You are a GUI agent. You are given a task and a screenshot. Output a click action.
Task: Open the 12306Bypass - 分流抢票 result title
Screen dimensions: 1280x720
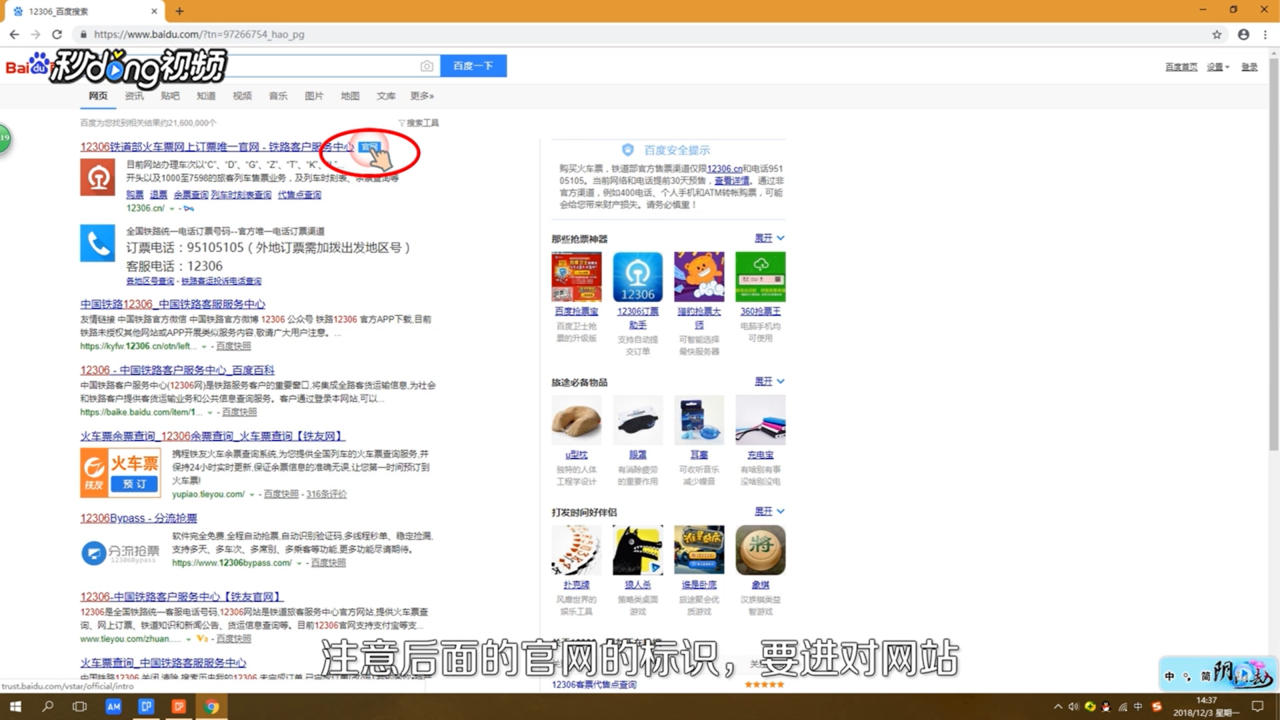[139, 518]
